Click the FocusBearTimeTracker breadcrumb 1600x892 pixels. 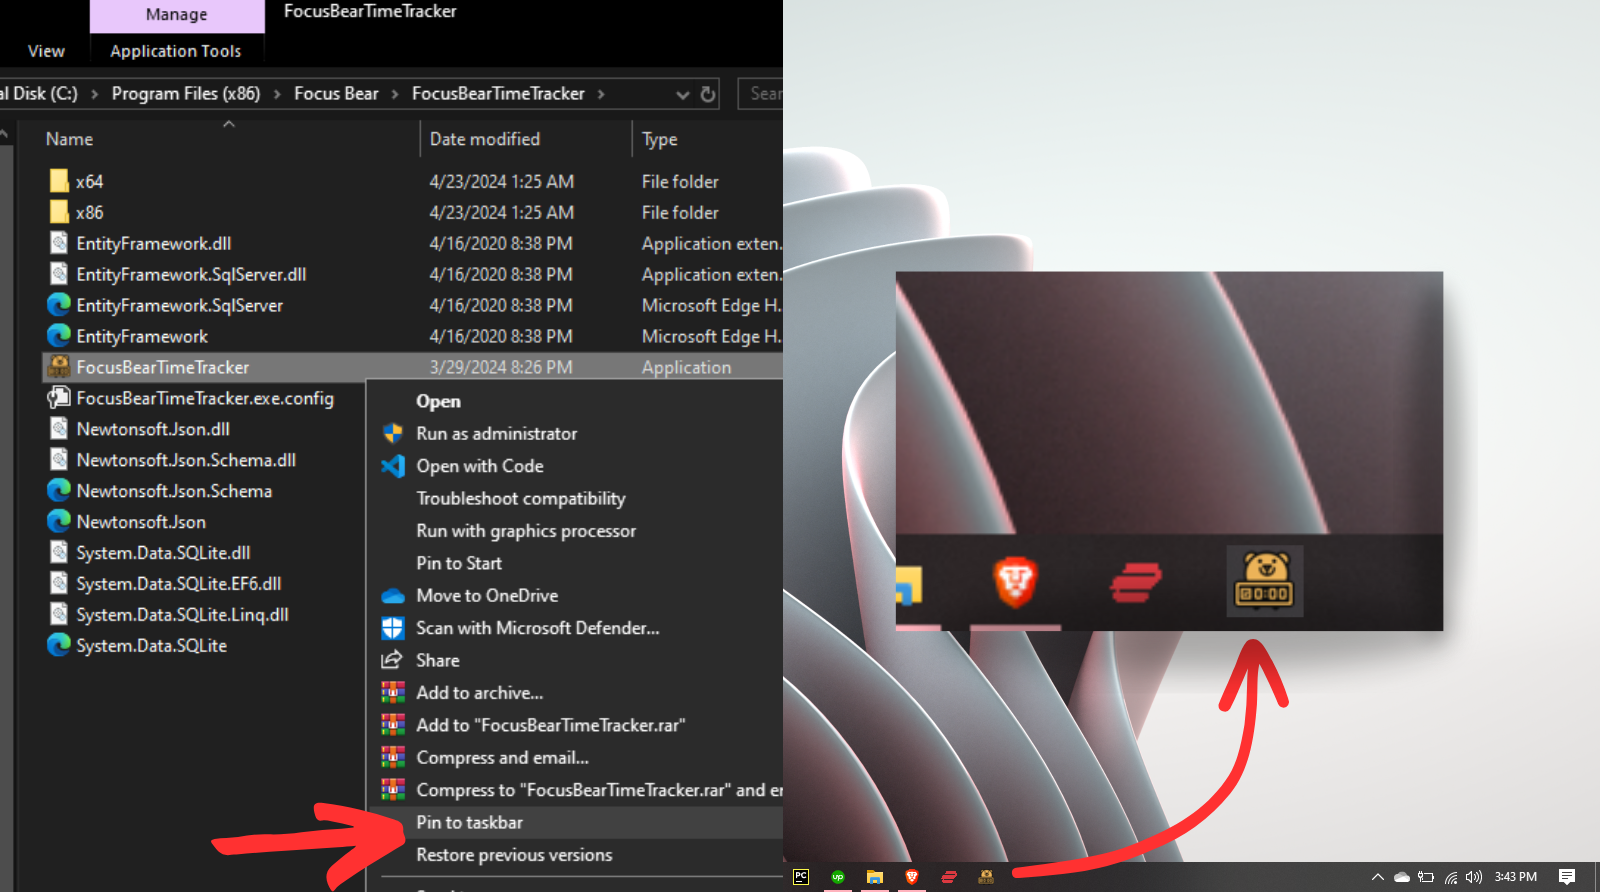click(x=498, y=93)
